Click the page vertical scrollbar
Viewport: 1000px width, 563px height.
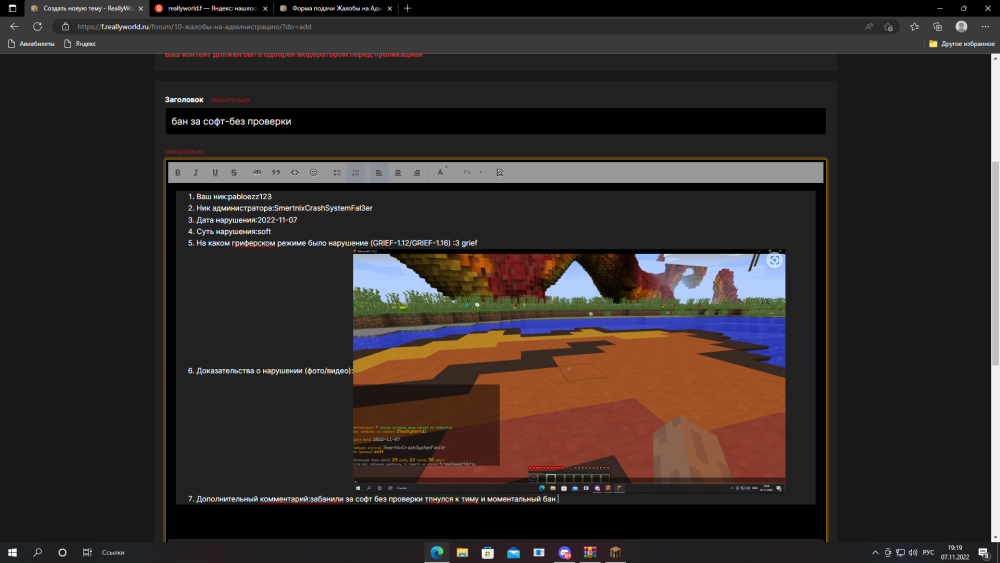995,263
